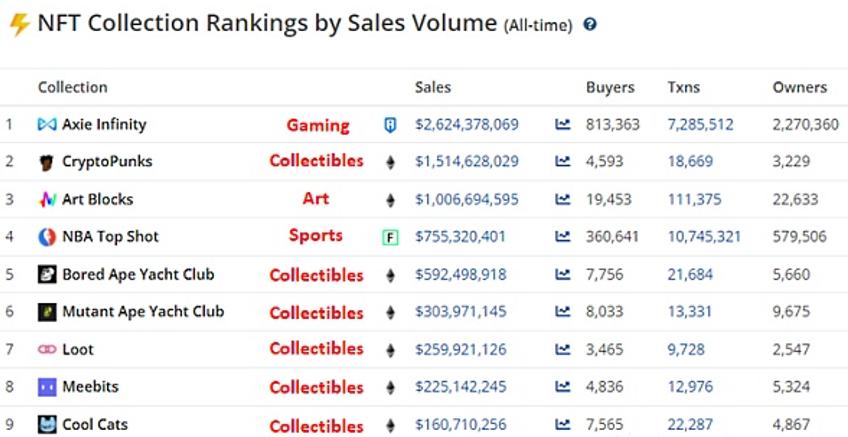Click the Ronin blockchain icon for Axie Infinity
The width and height of the screenshot is (848, 437).
(390, 125)
